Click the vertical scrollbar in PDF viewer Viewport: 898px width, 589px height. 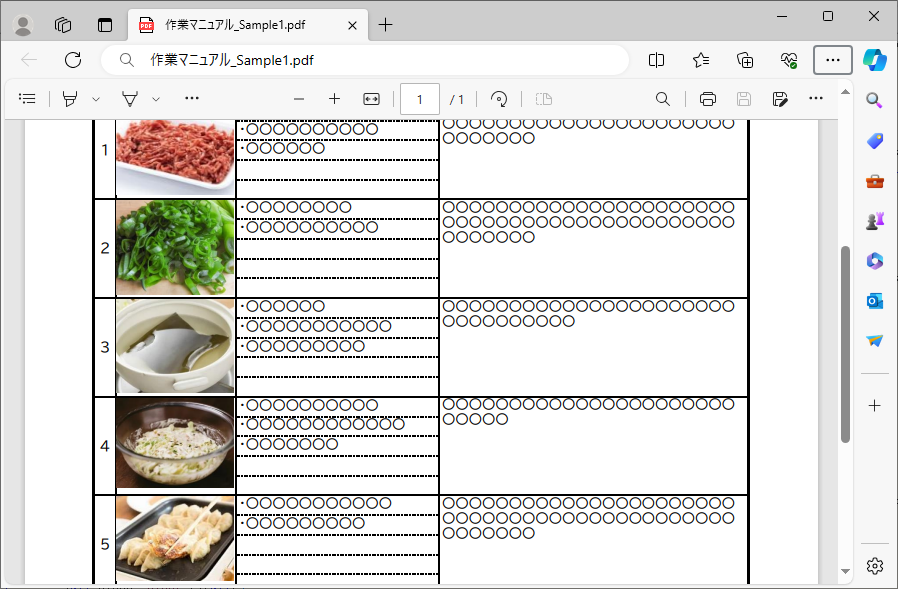(x=845, y=340)
